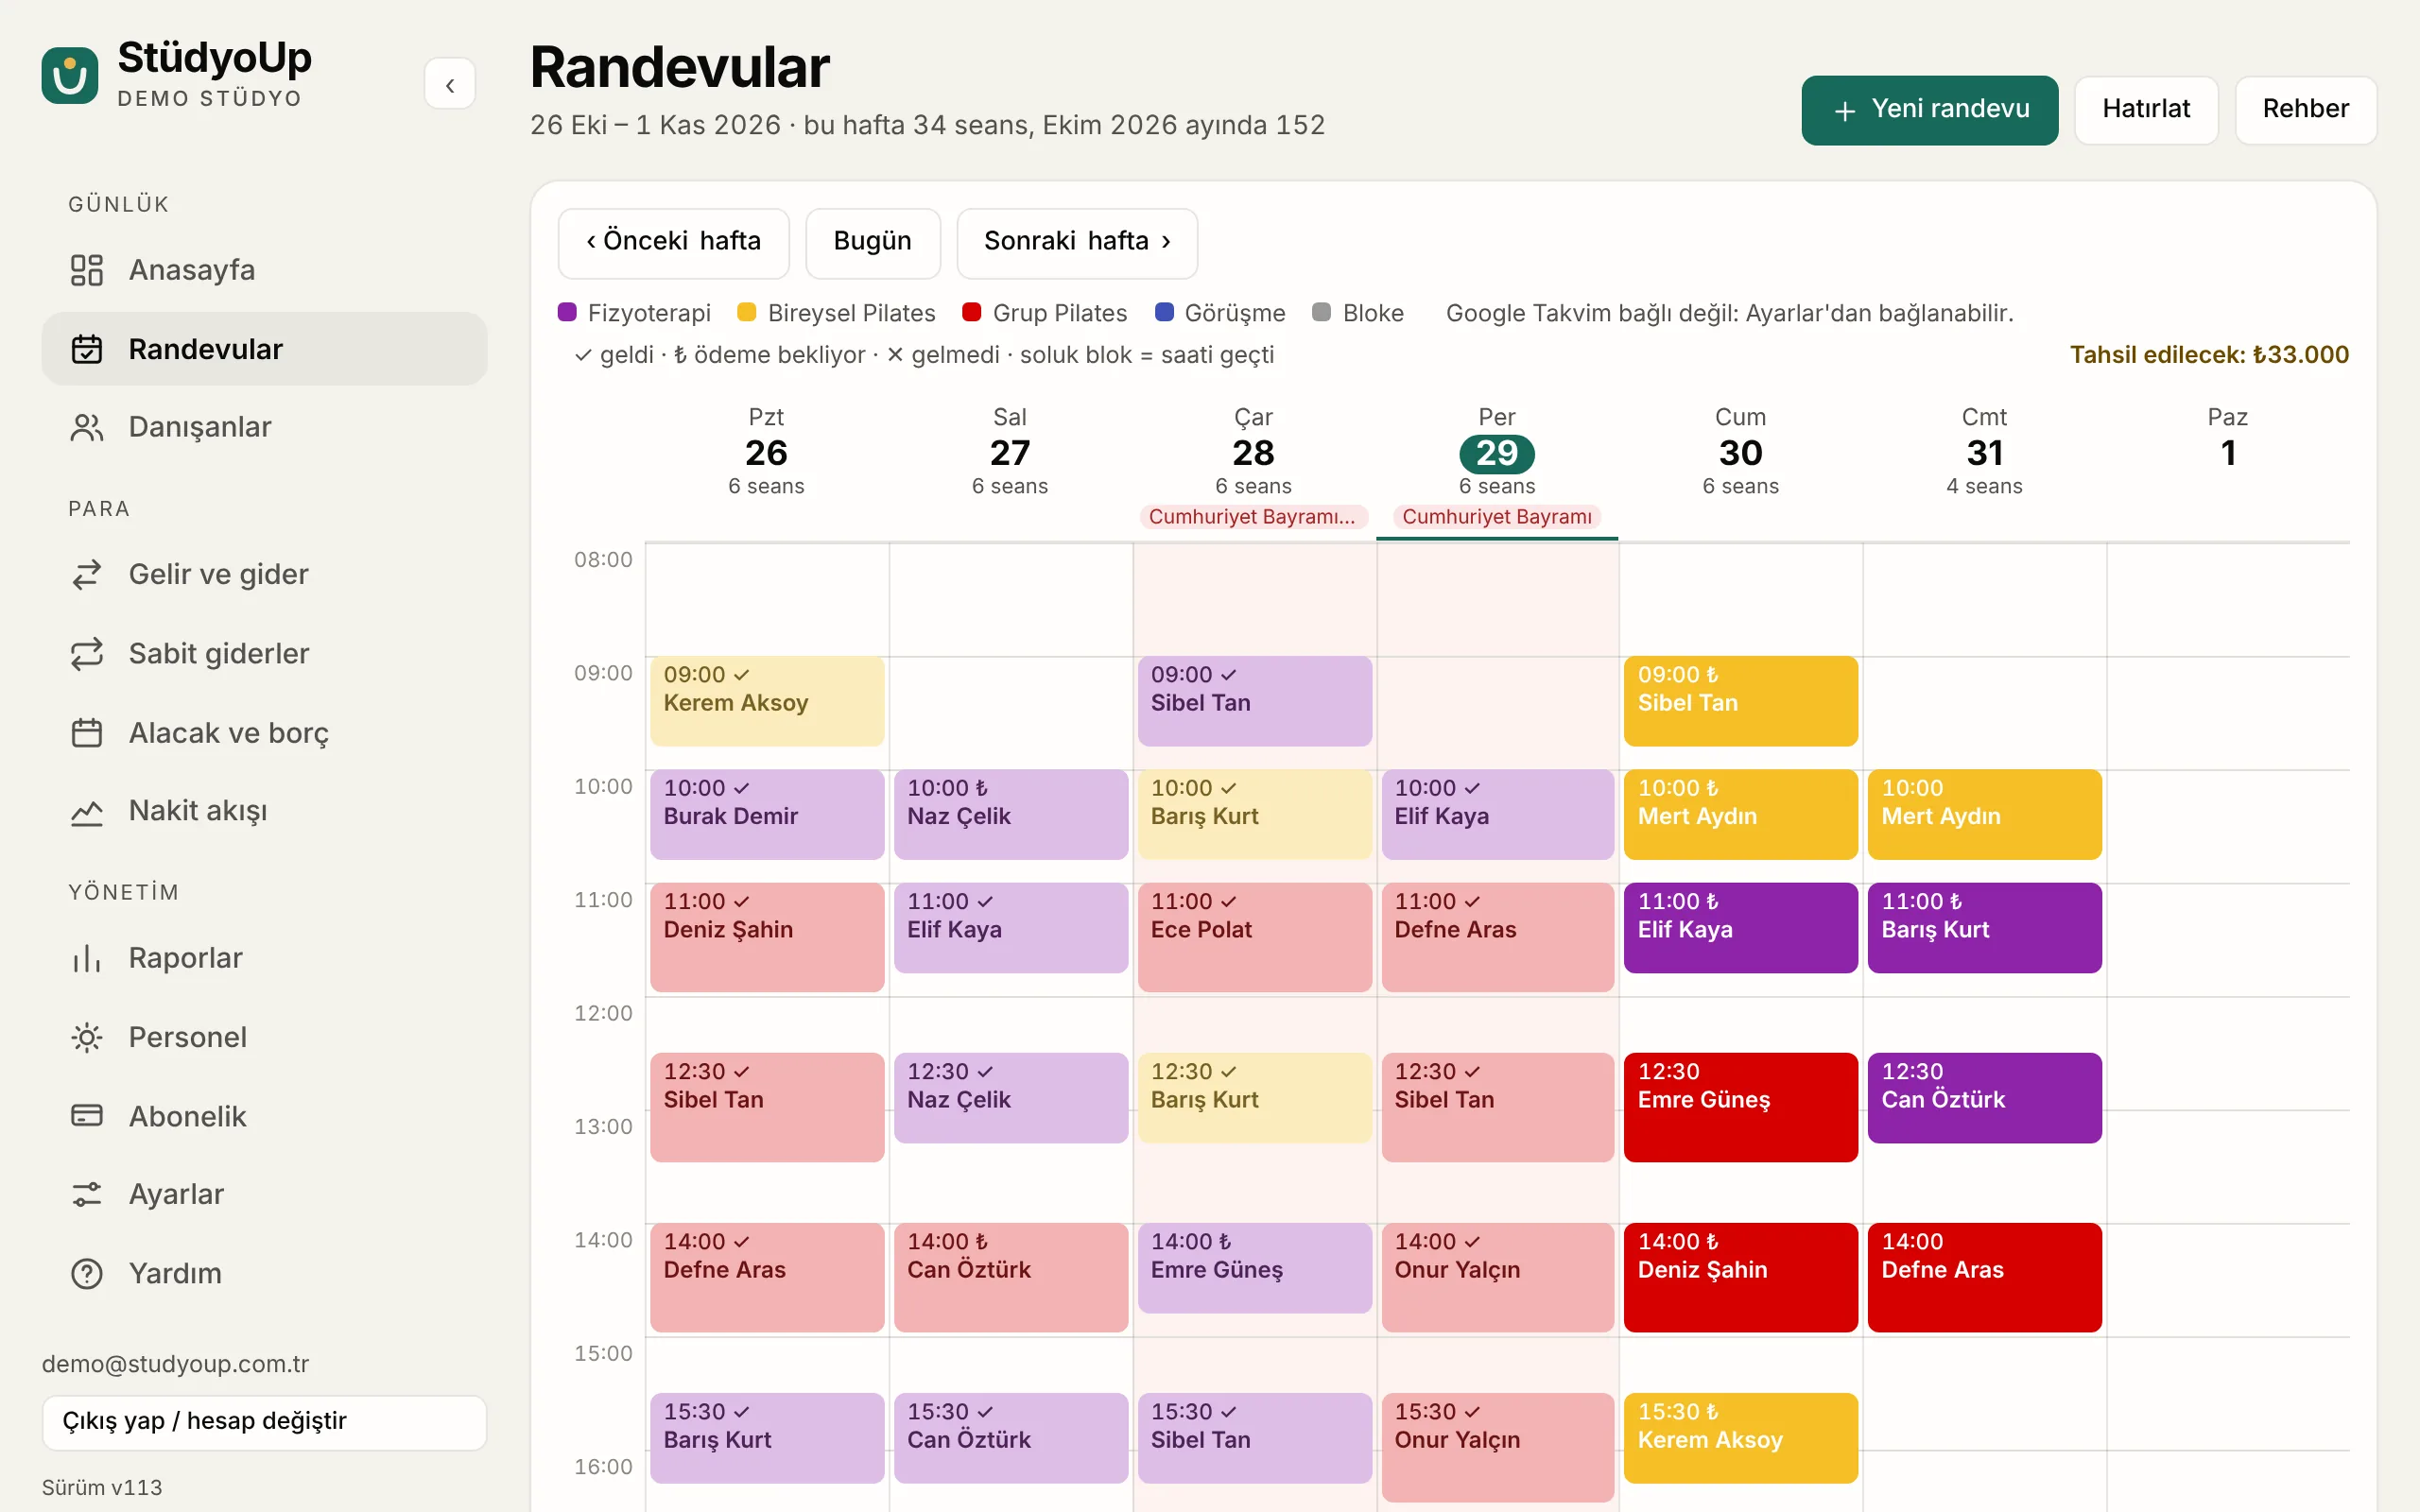Click the purple Fizyoterapi legend swatch
This screenshot has height=1512, width=2420.
point(567,312)
